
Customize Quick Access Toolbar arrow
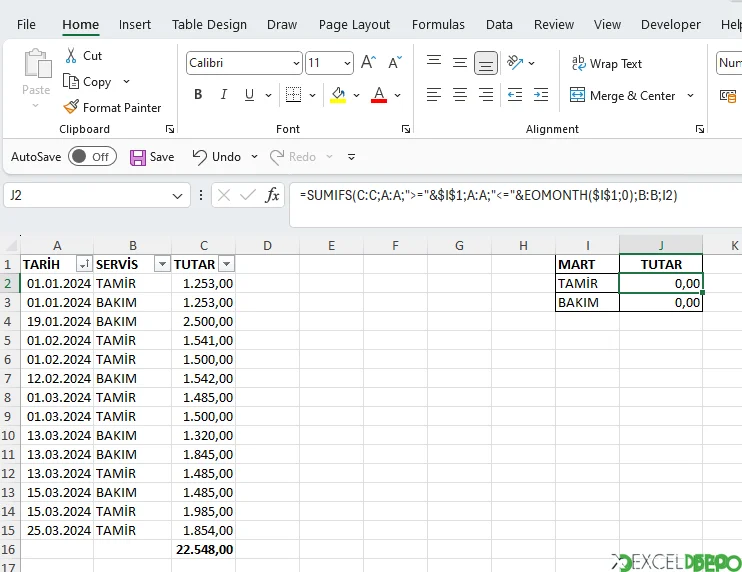(x=352, y=157)
